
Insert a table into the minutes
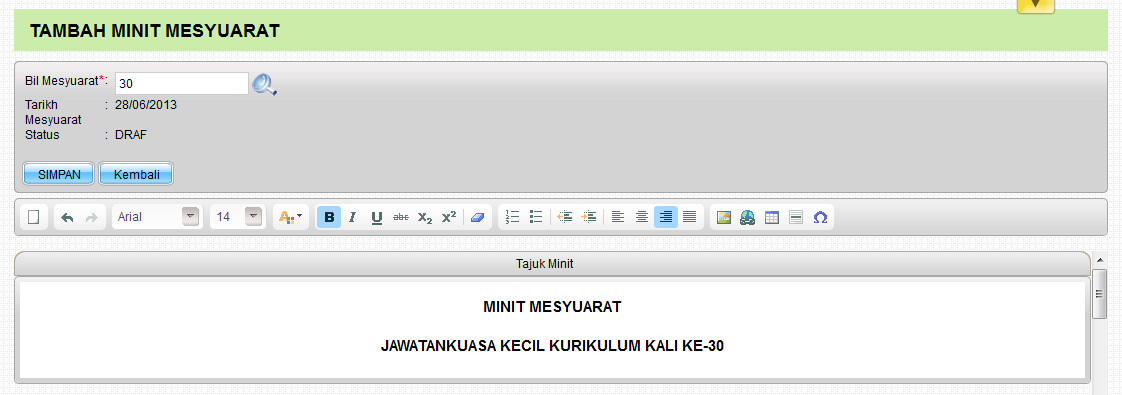pos(771,217)
